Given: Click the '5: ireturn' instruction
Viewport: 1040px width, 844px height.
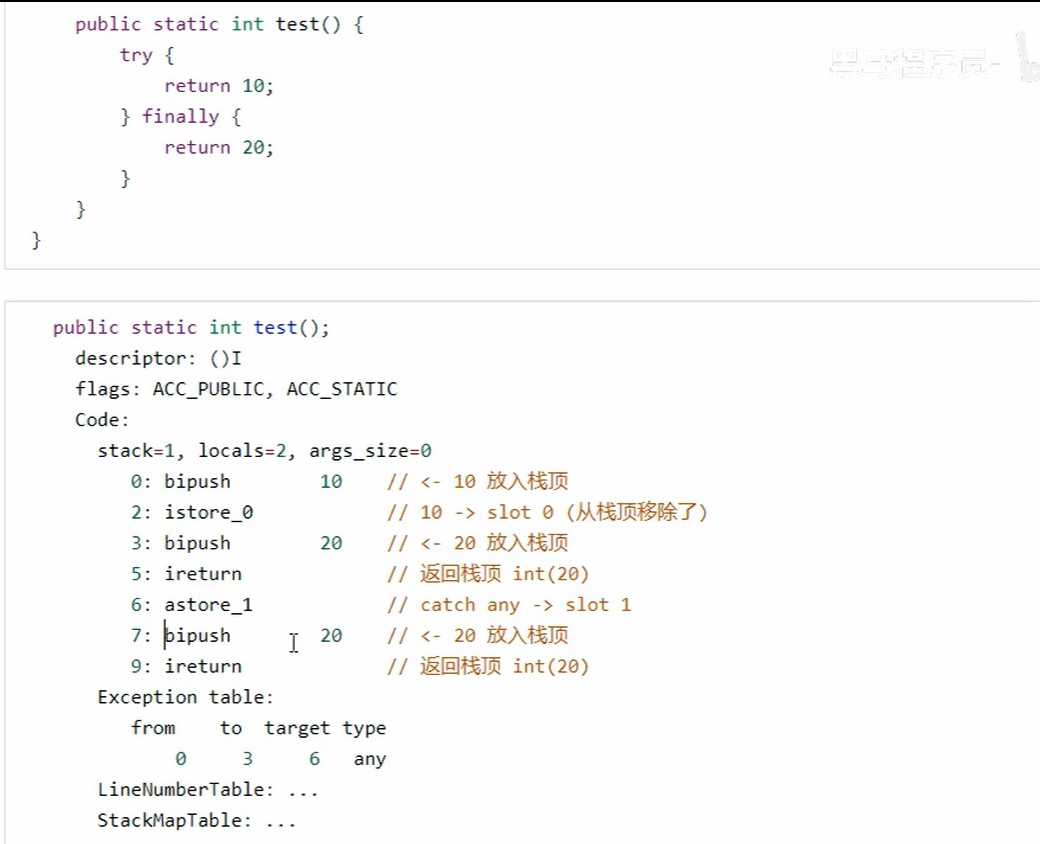Looking at the screenshot, I should 186,574.
